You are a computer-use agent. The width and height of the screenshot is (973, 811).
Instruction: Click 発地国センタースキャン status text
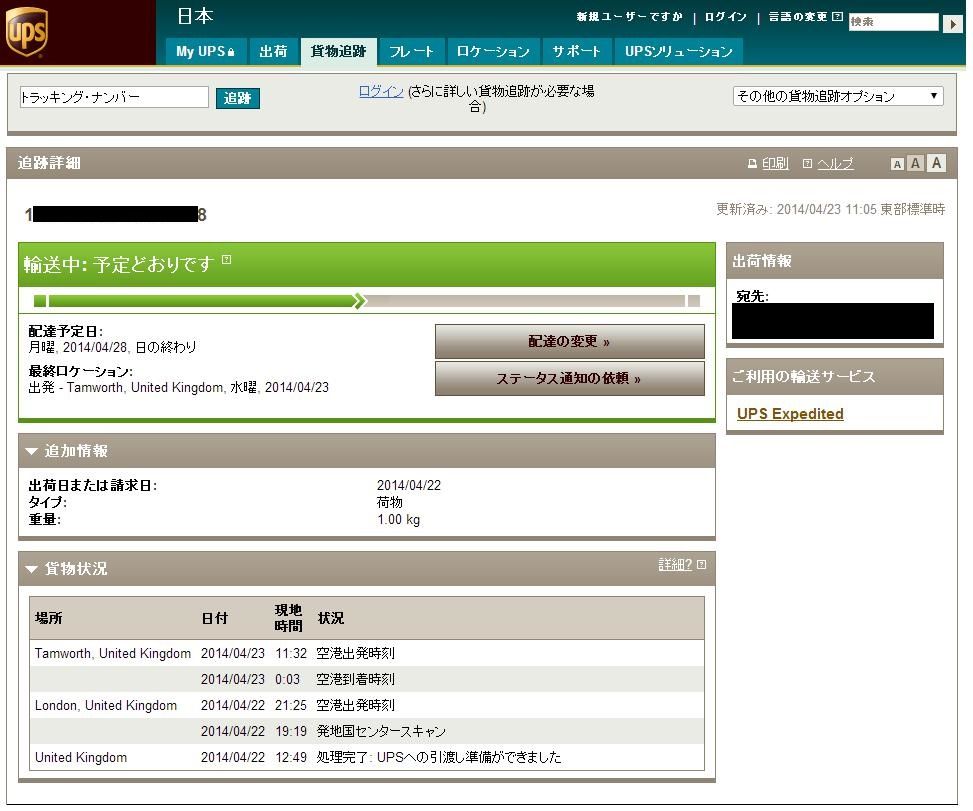pyautogui.click(x=381, y=732)
